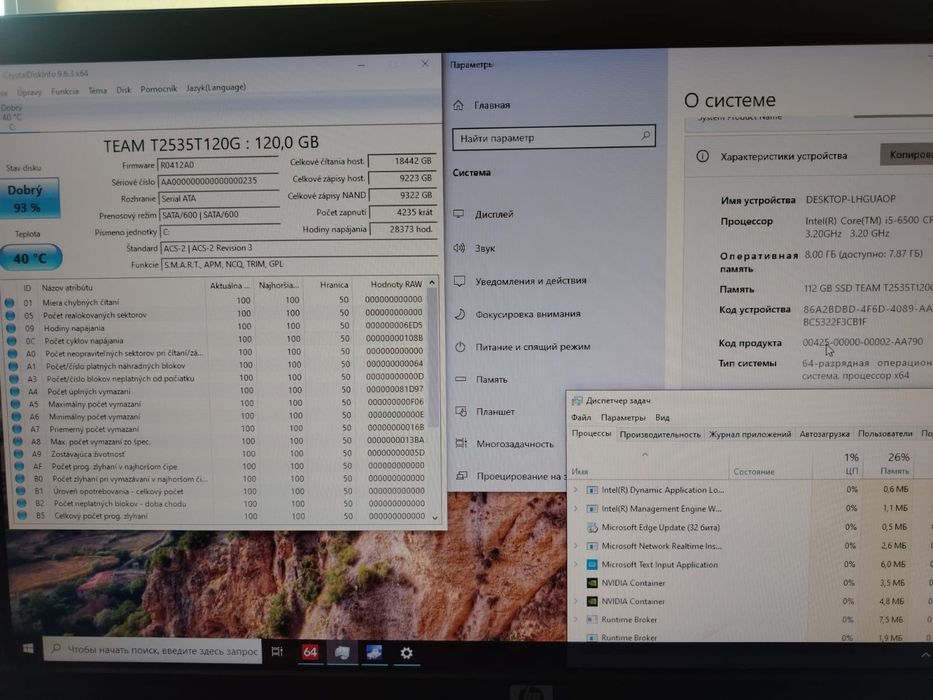This screenshot has height=700, width=933.
Task: Open the Файл menu in Task Manager
Action: click(581, 417)
